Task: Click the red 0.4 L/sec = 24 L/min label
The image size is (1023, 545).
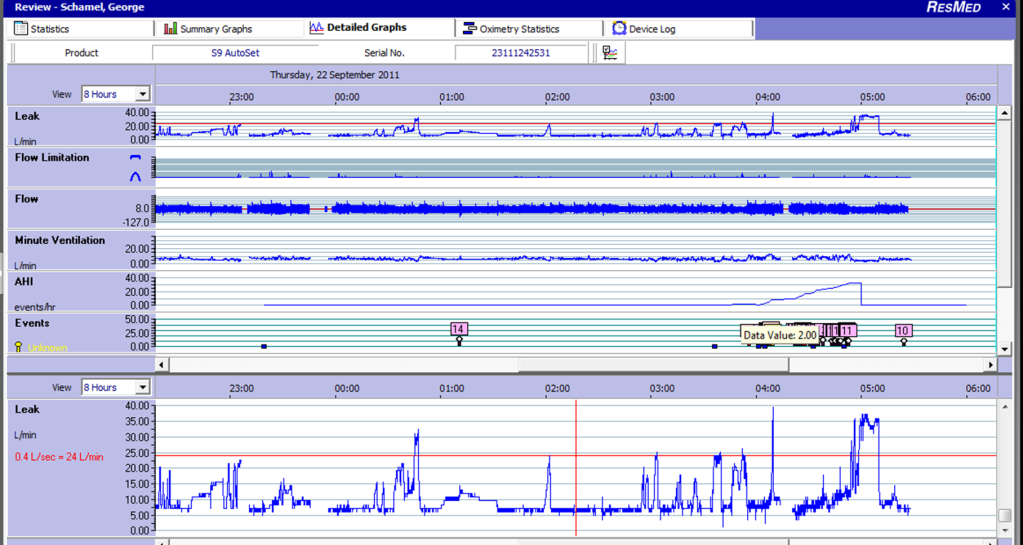Action: pos(59,457)
